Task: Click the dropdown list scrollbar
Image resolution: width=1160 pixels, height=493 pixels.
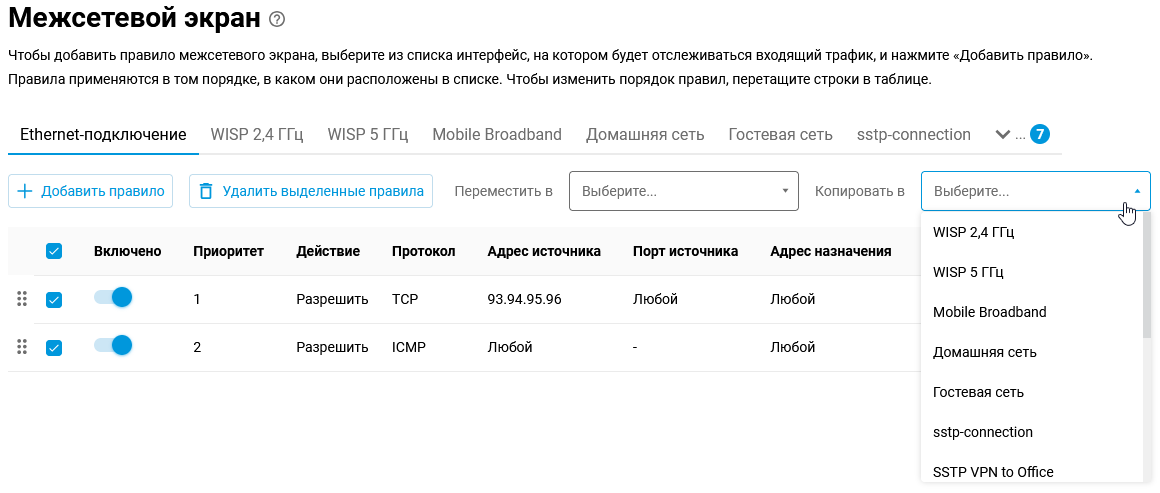Action: 1147,280
